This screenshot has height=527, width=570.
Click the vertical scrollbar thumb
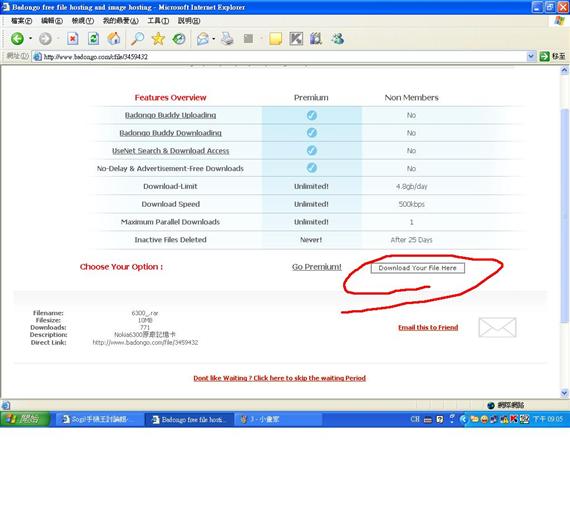click(565, 216)
